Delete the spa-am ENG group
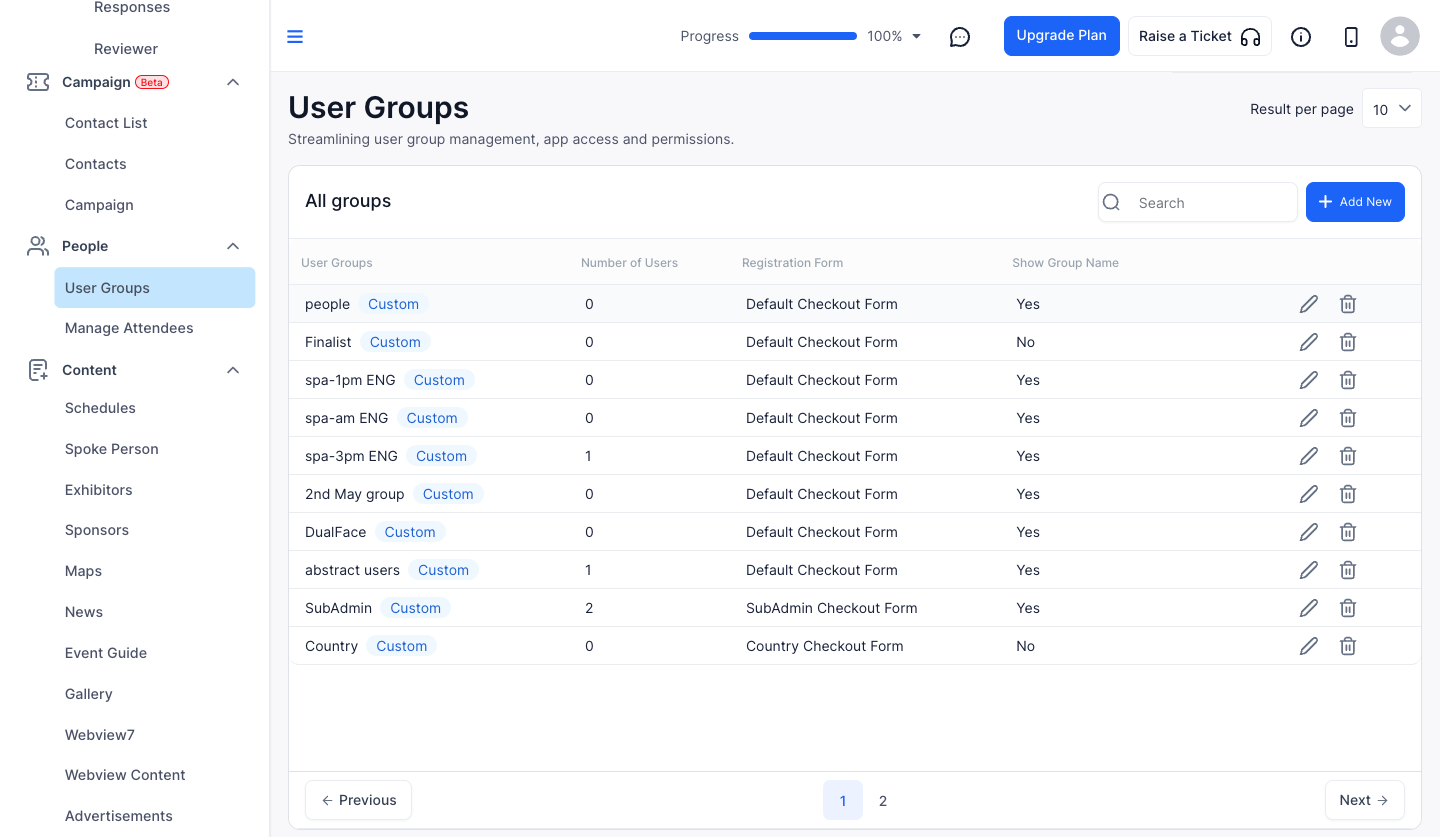The height and width of the screenshot is (837, 1440). tap(1348, 418)
